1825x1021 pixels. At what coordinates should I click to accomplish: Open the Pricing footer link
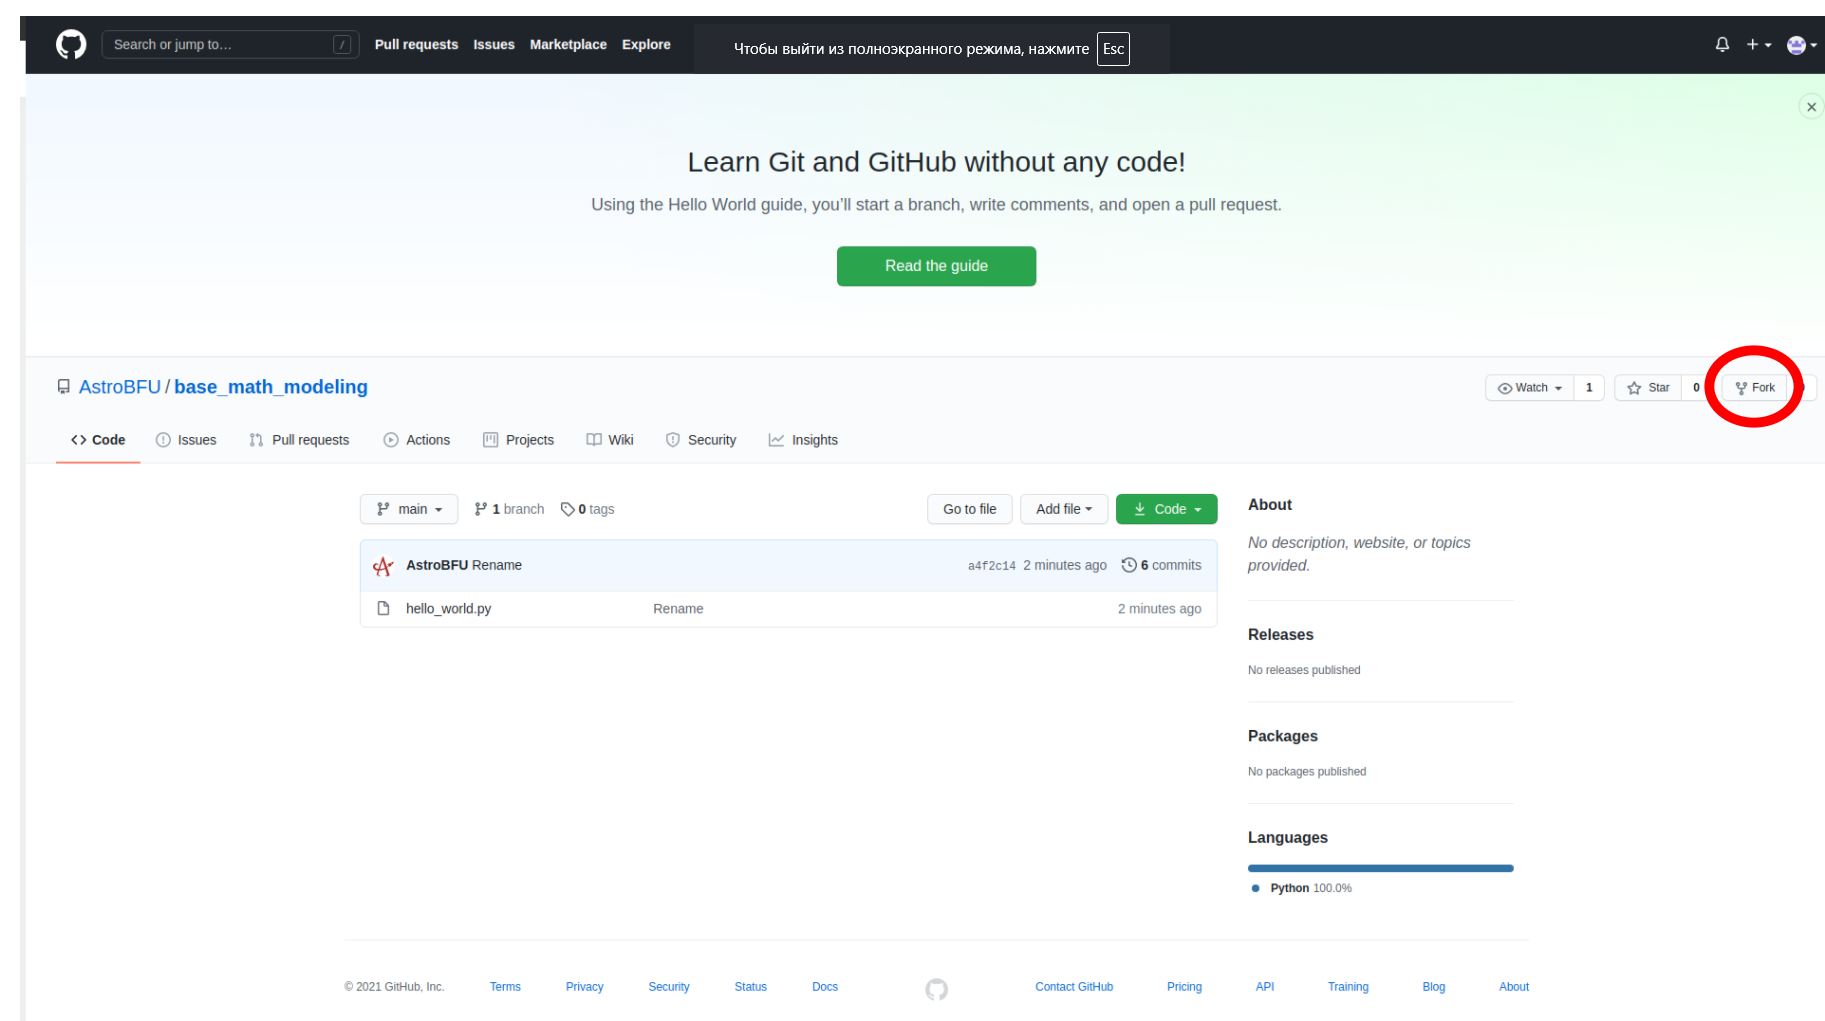point(1184,987)
